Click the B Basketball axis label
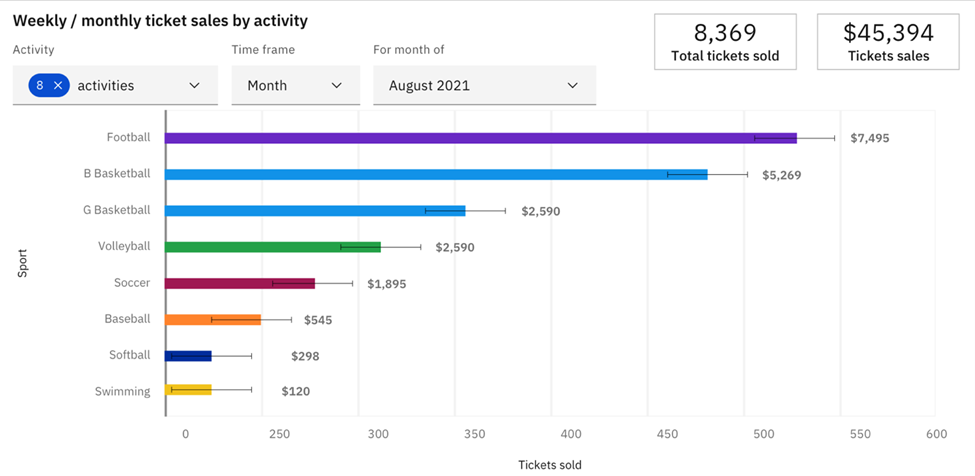This screenshot has width=975, height=476. tap(117, 173)
